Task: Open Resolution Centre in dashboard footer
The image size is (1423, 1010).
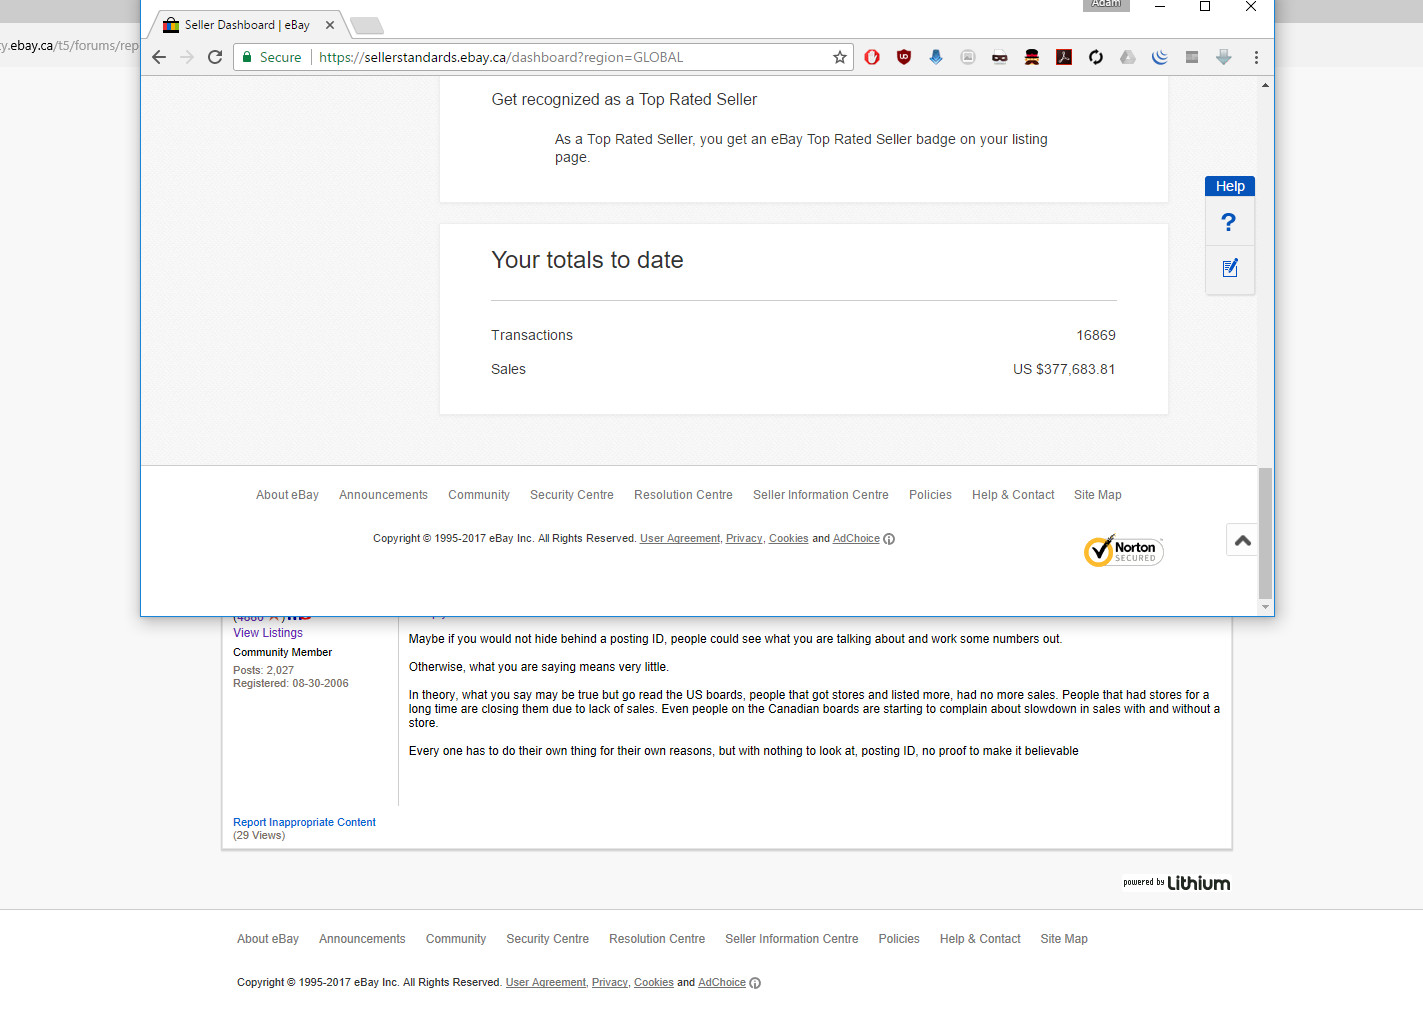Action: [683, 495]
